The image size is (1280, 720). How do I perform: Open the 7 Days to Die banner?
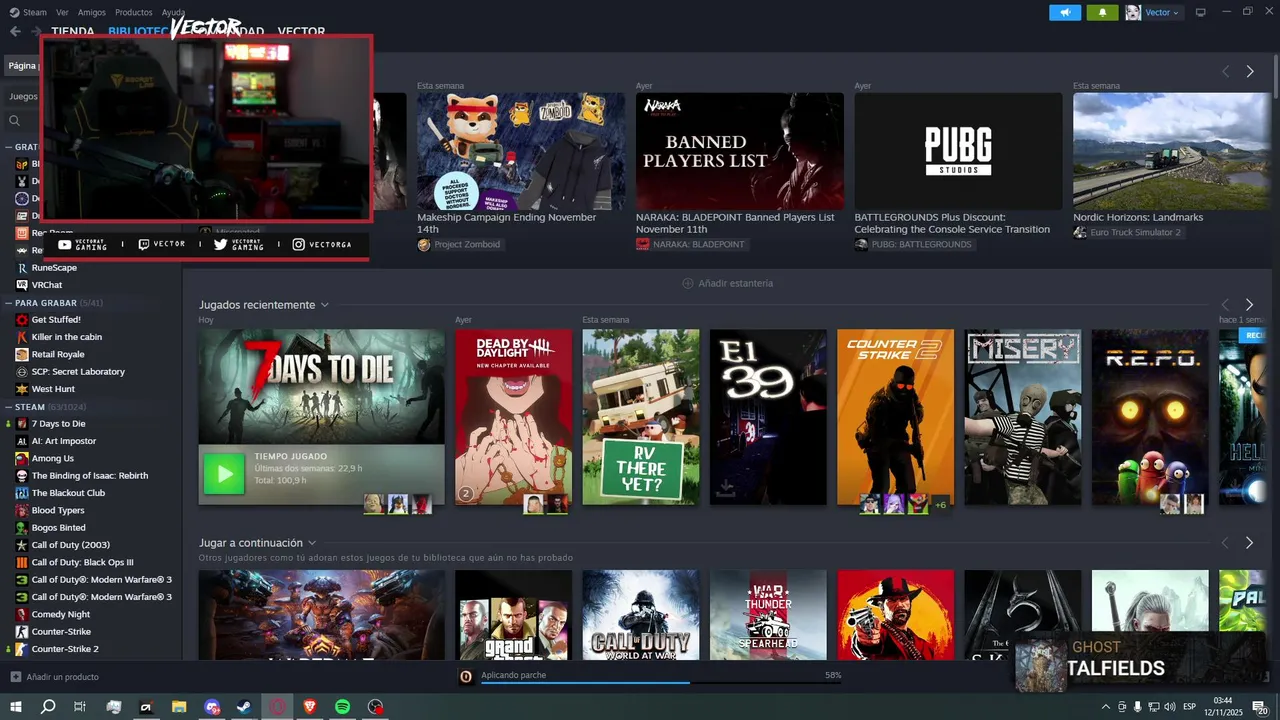click(x=322, y=386)
